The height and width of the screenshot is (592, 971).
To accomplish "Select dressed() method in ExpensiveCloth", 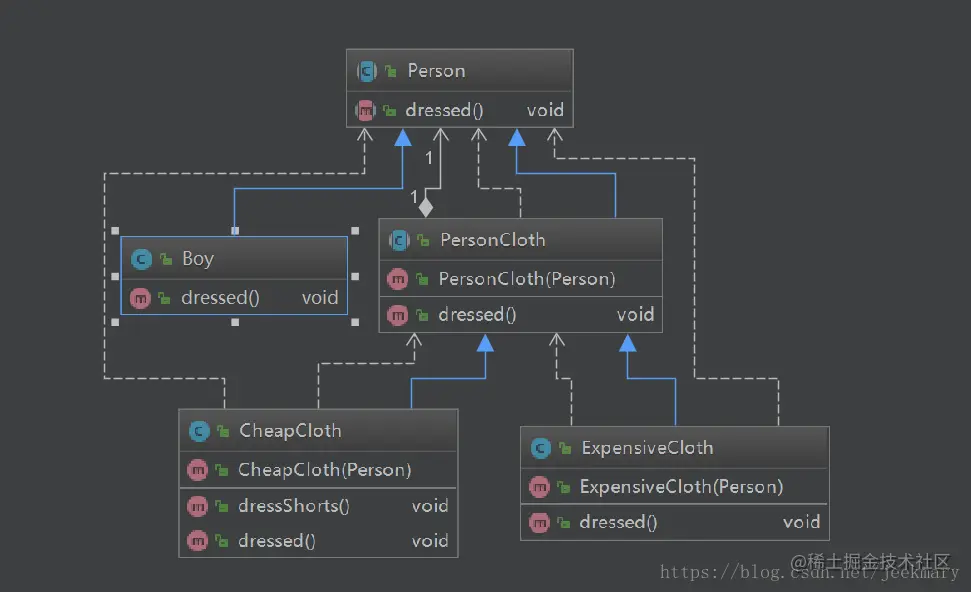I will tap(675, 523).
